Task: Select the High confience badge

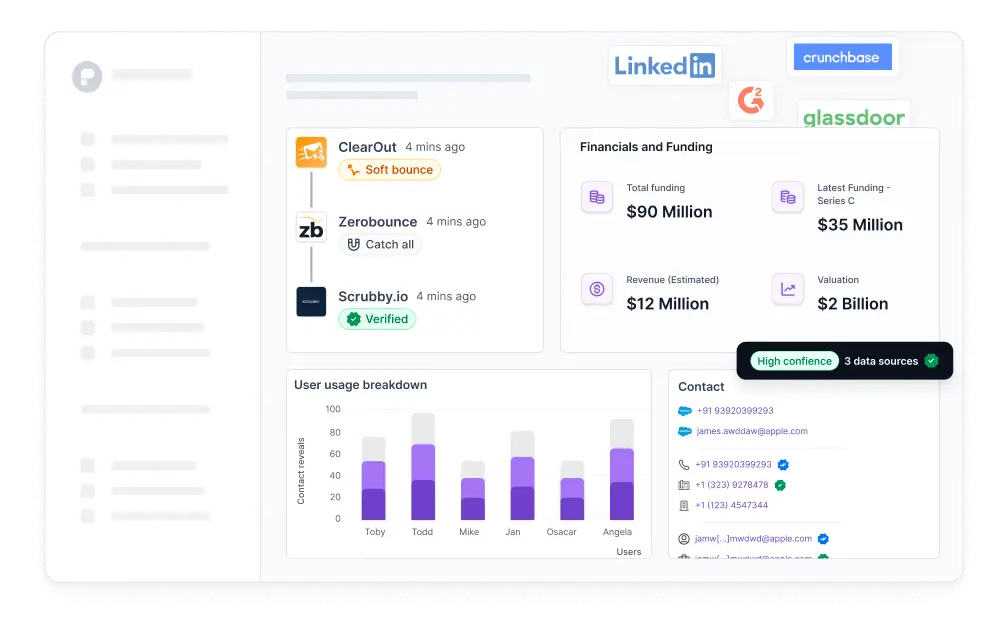Action: click(x=794, y=361)
